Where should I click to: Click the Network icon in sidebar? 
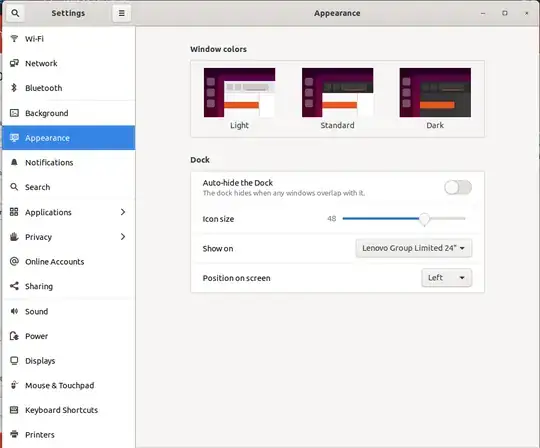pyautogui.click(x=14, y=63)
